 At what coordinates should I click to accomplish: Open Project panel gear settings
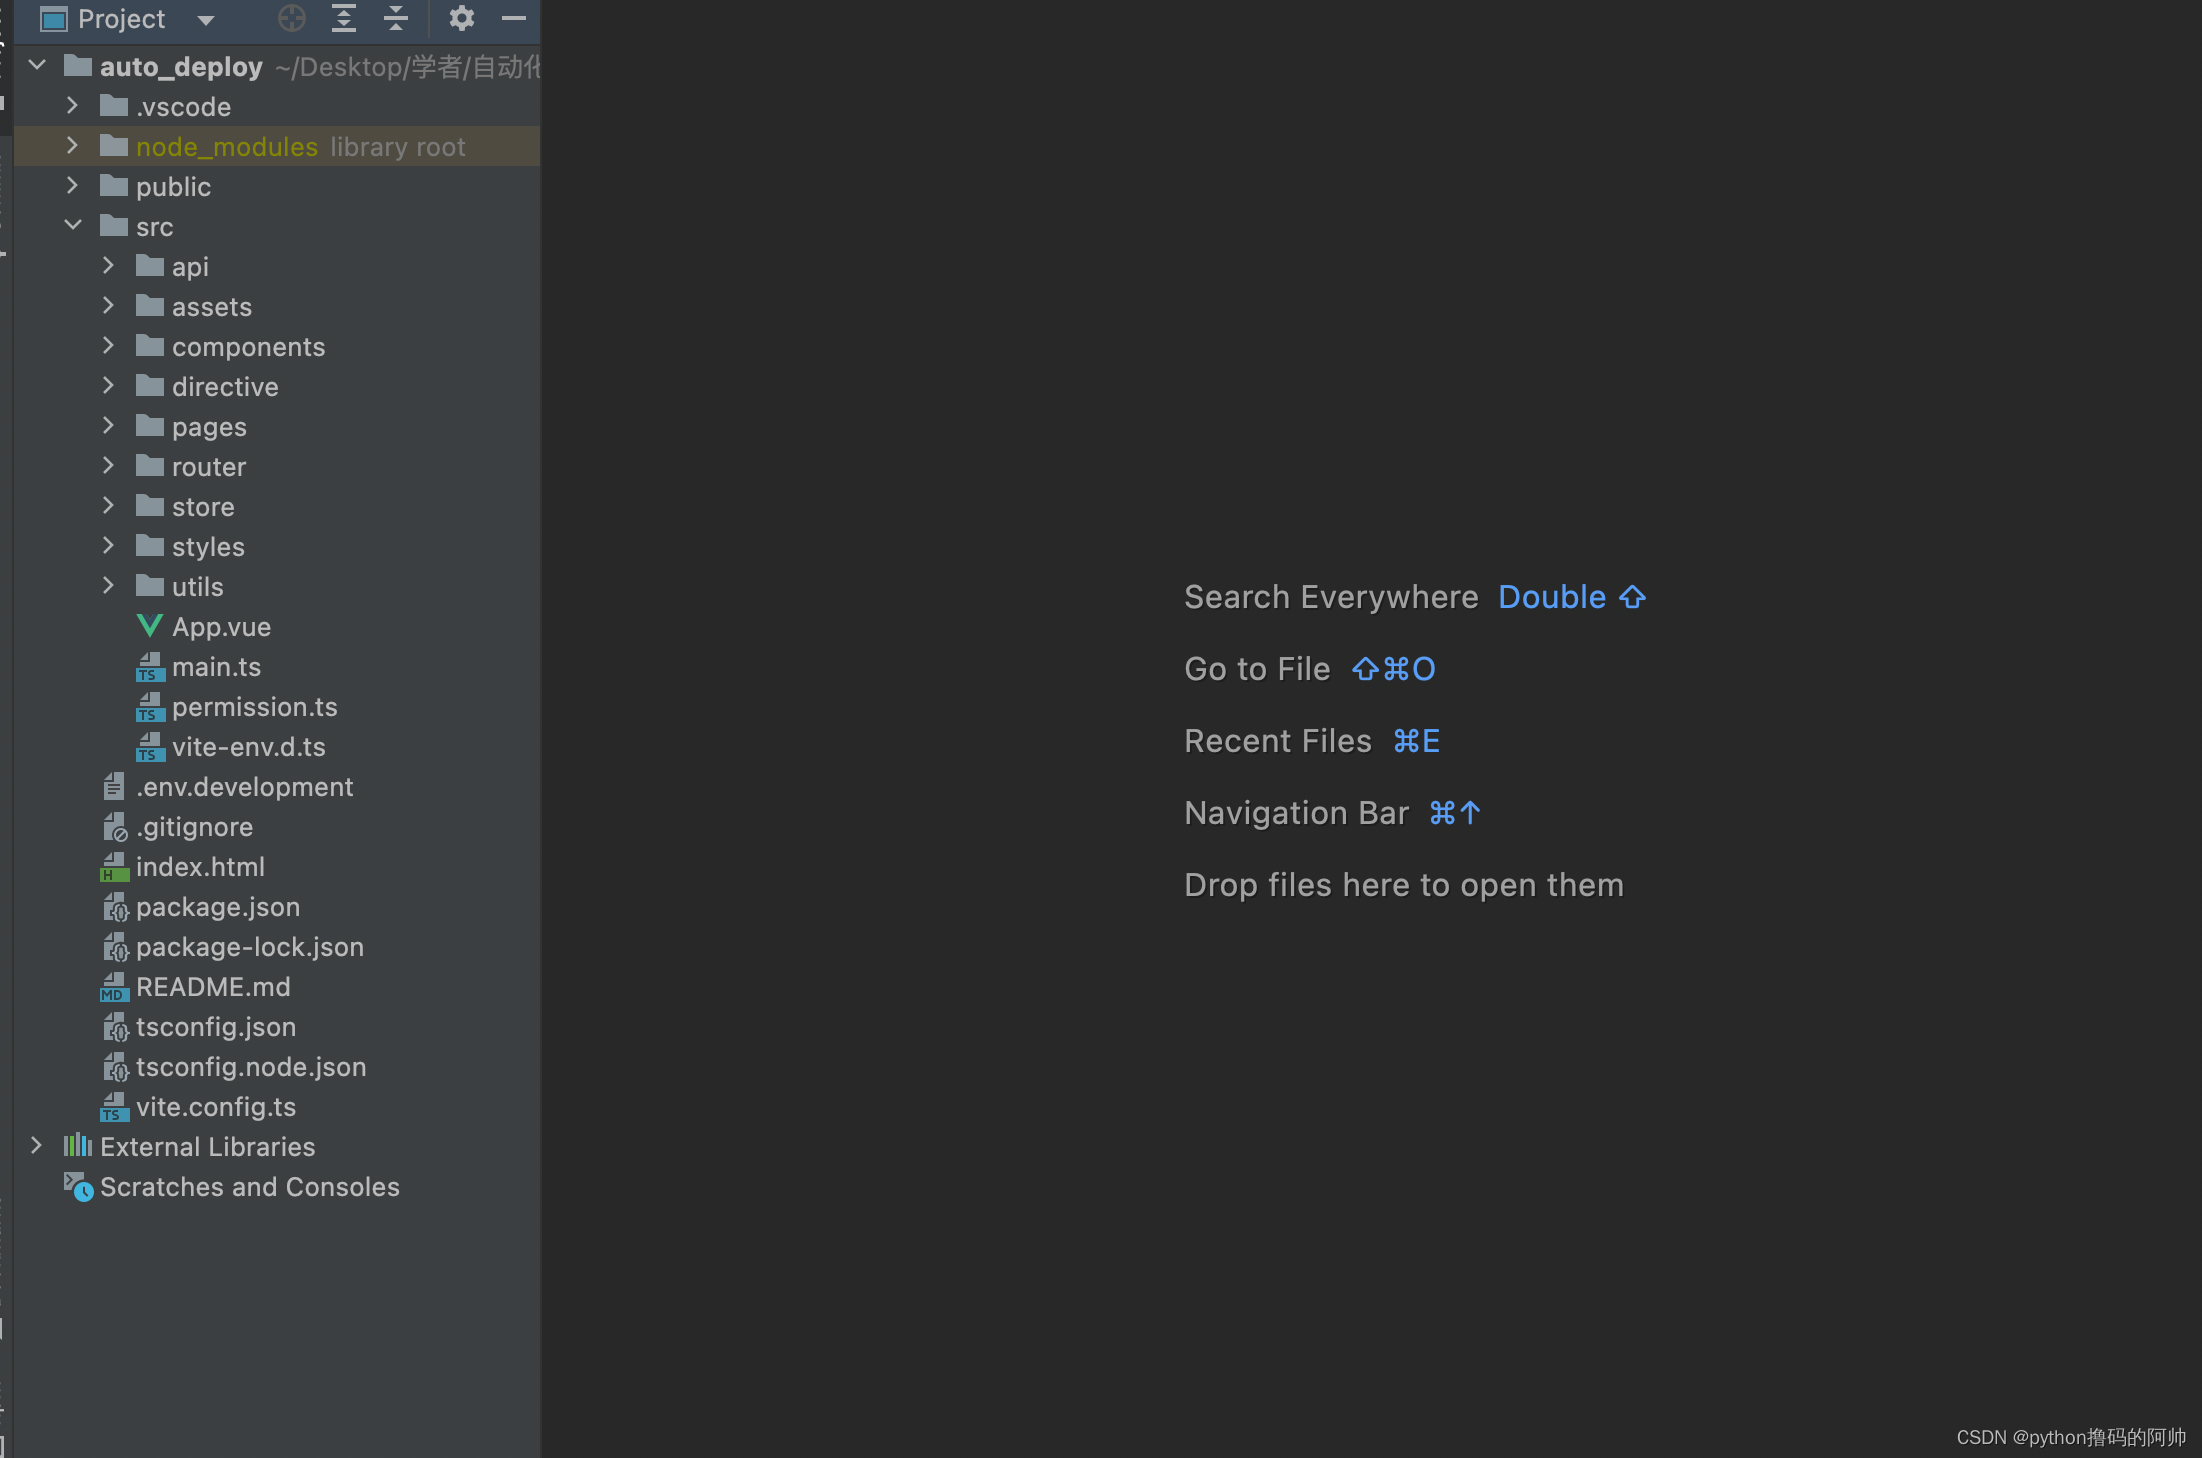[x=461, y=18]
